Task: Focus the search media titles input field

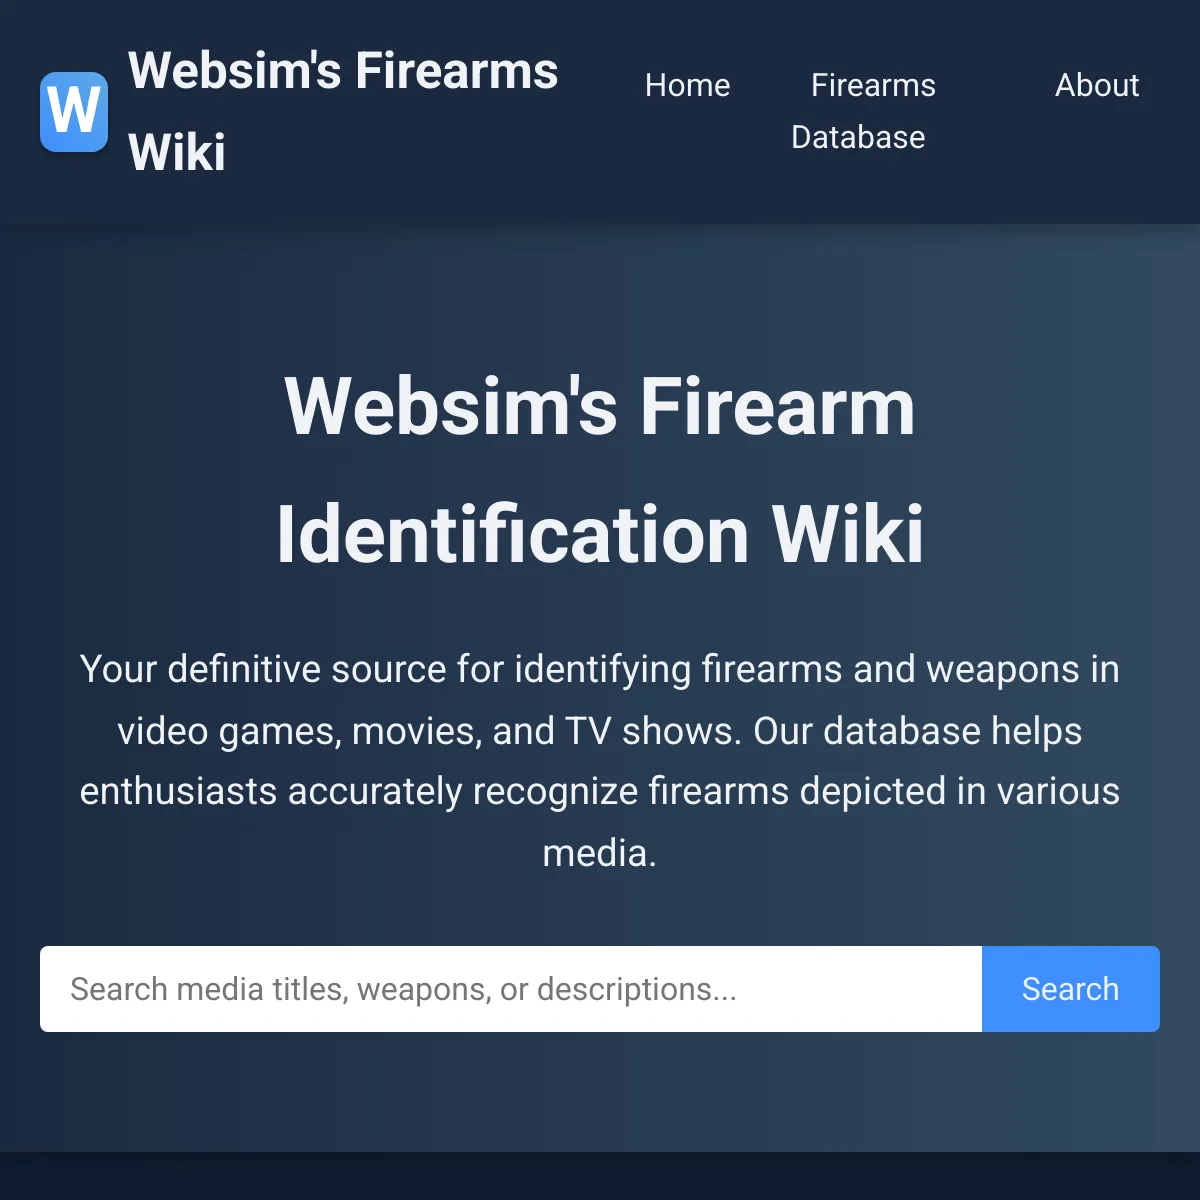Action: [511, 989]
